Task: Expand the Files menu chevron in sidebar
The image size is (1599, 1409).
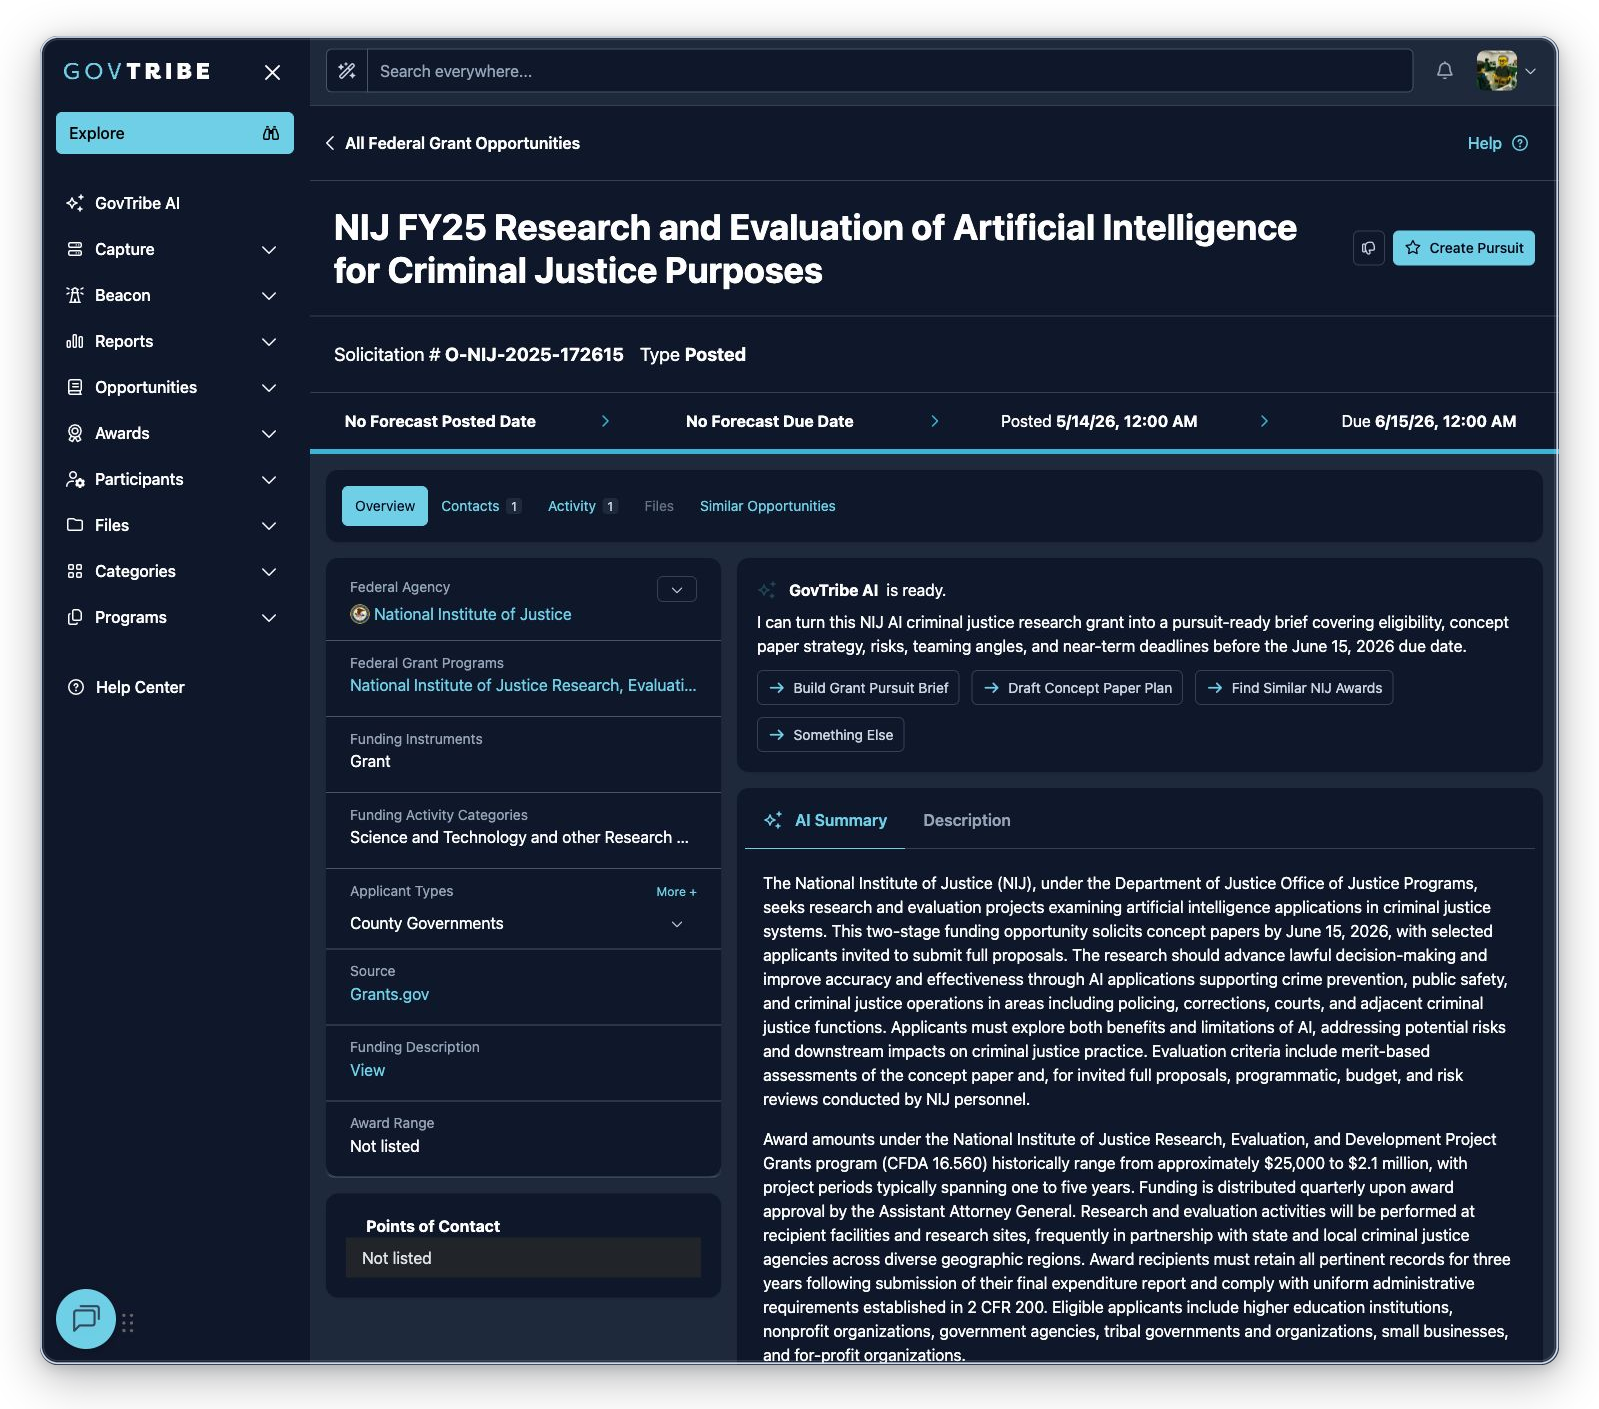Action: pyautogui.click(x=269, y=525)
